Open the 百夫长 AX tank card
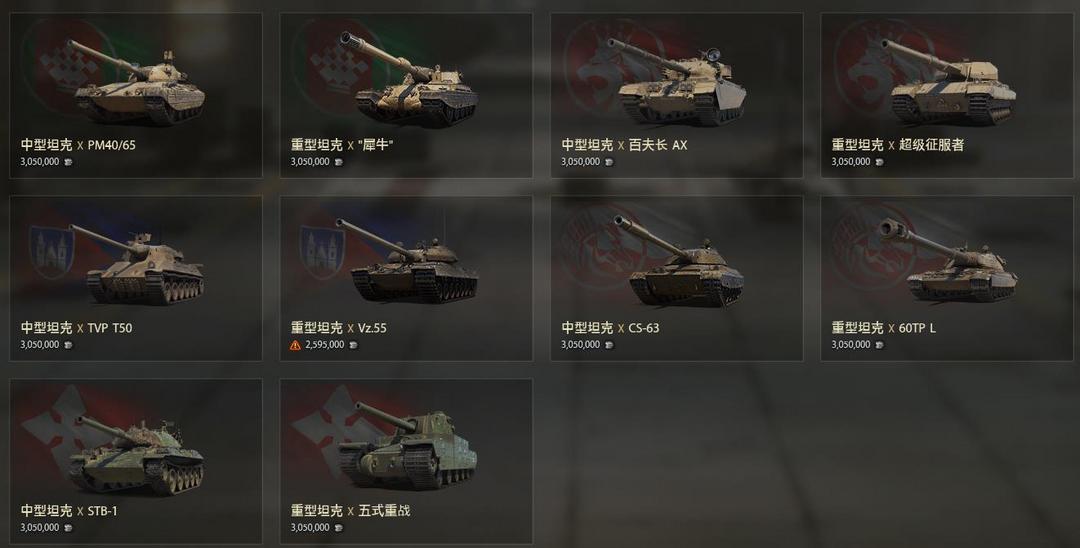The image size is (1080, 548). [x=676, y=96]
